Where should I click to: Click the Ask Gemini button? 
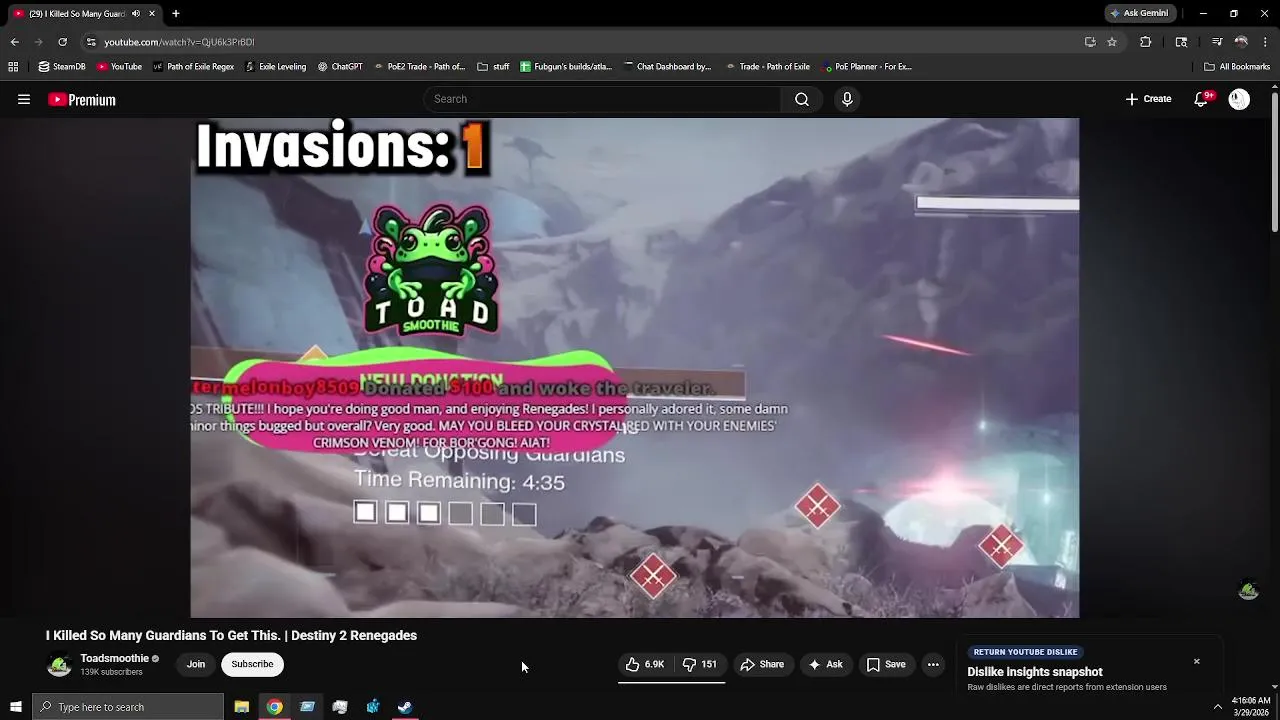(x=1139, y=14)
